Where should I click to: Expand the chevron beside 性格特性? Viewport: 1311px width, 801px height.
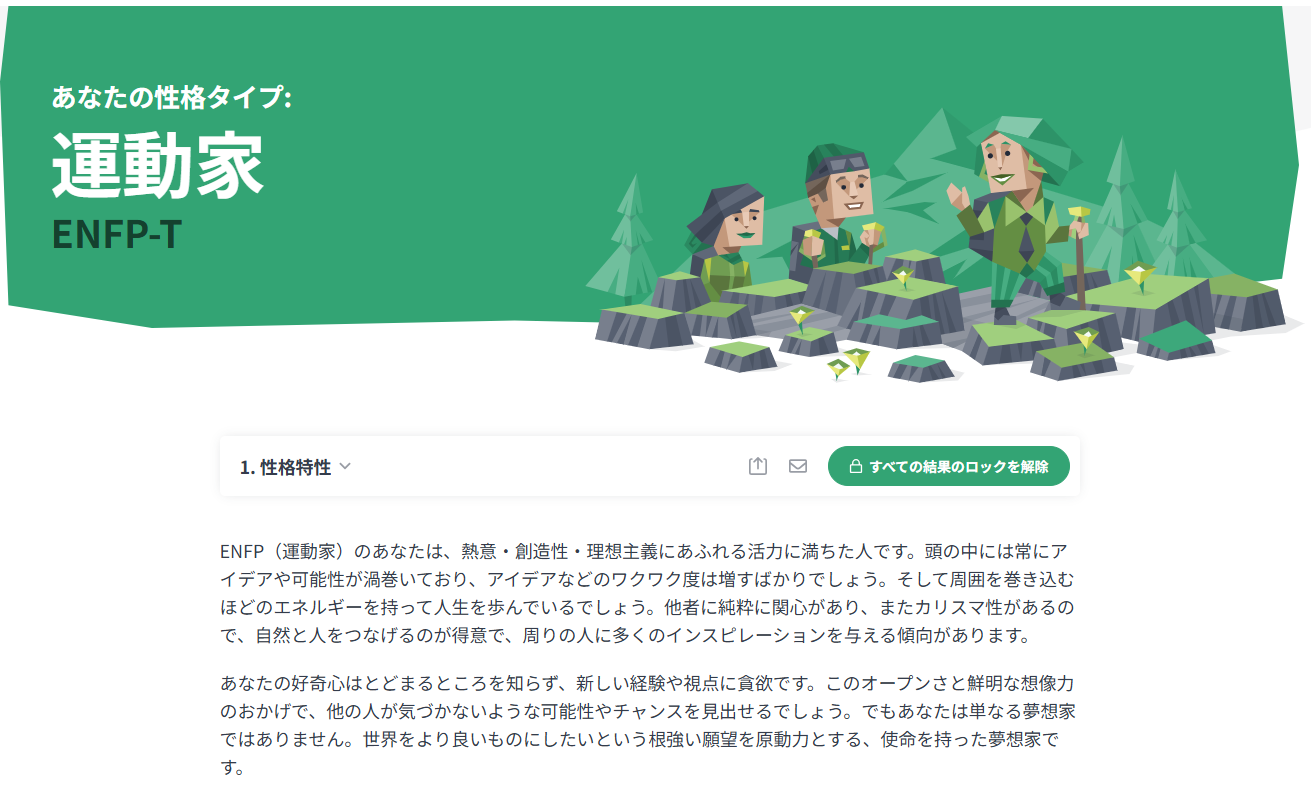pyautogui.click(x=345, y=467)
